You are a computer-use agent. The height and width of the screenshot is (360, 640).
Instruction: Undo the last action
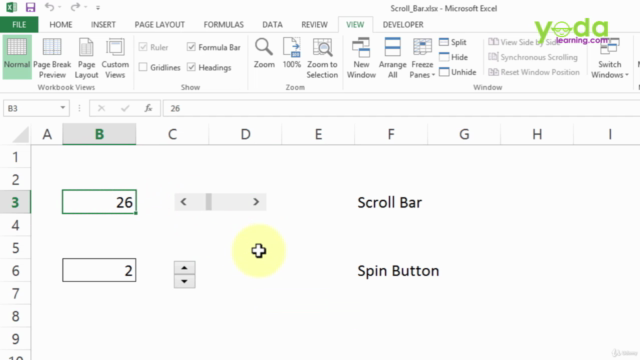(49, 7)
